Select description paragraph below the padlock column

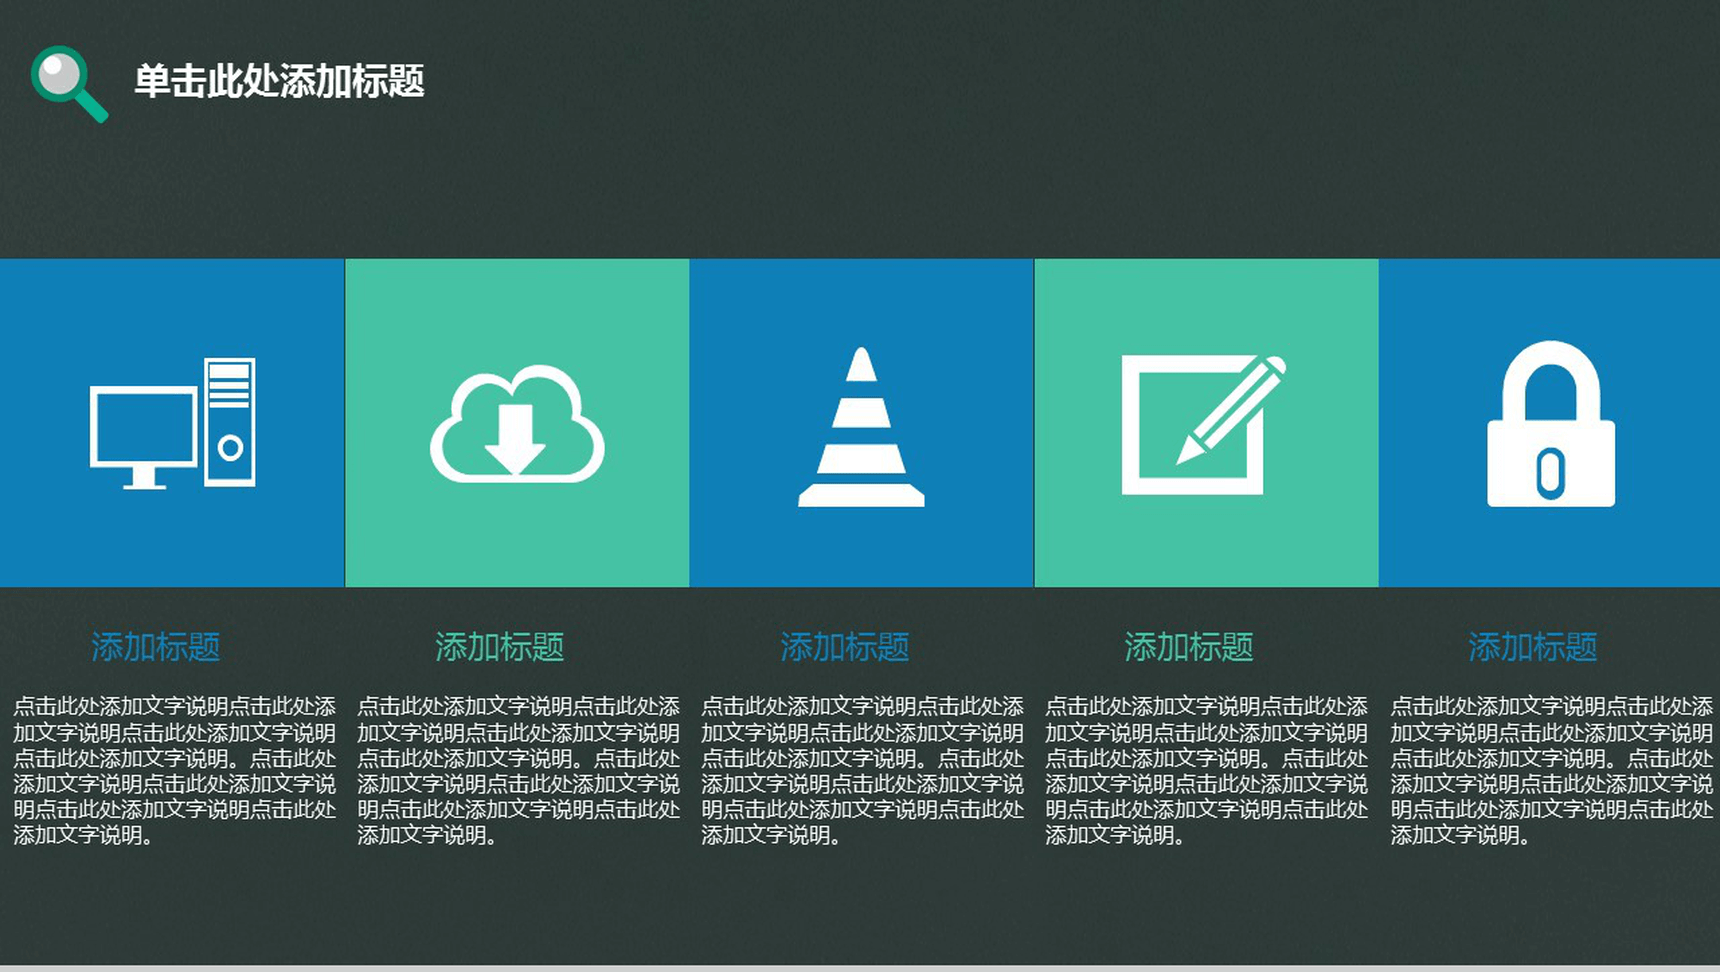click(1551, 771)
